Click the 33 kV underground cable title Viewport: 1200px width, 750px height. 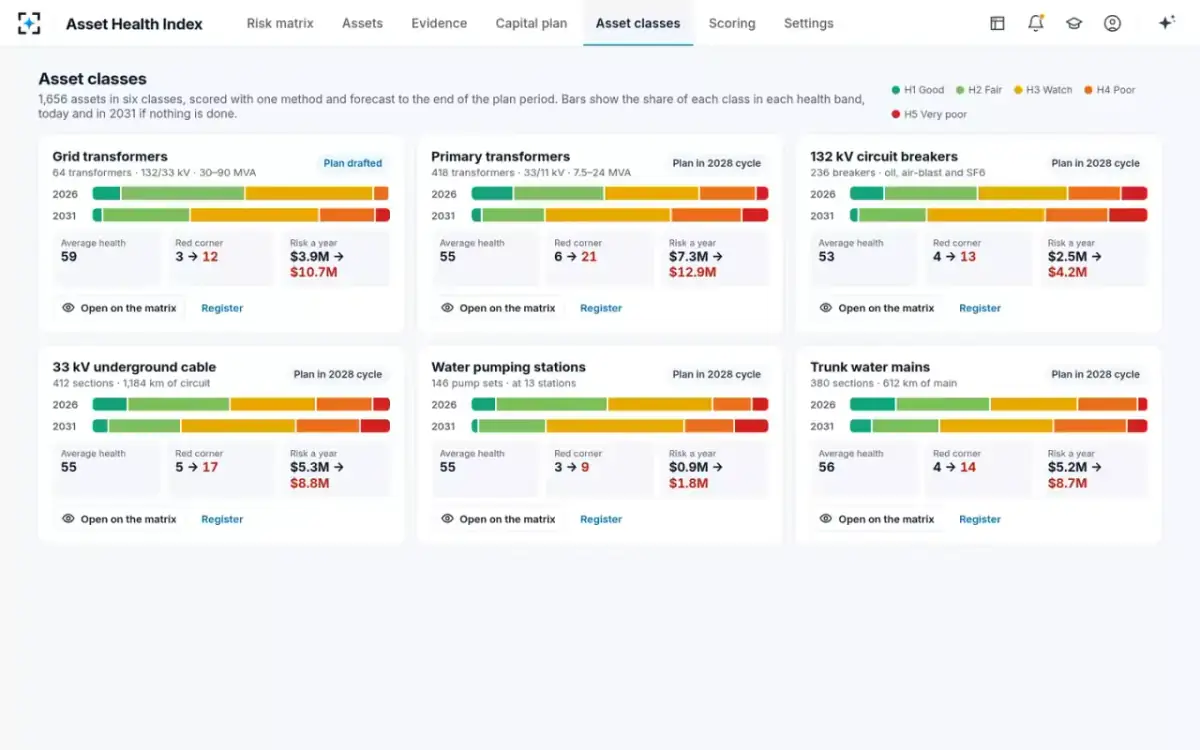tap(134, 367)
